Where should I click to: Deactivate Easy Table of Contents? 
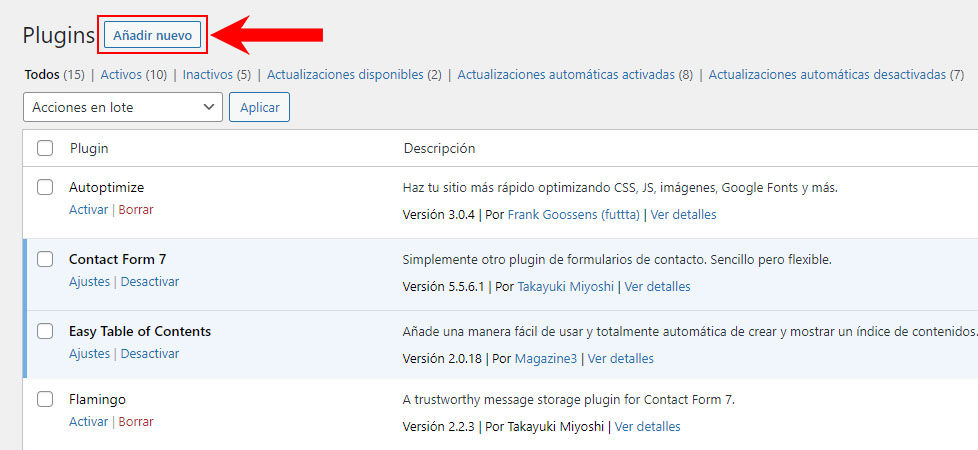(150, 354)
